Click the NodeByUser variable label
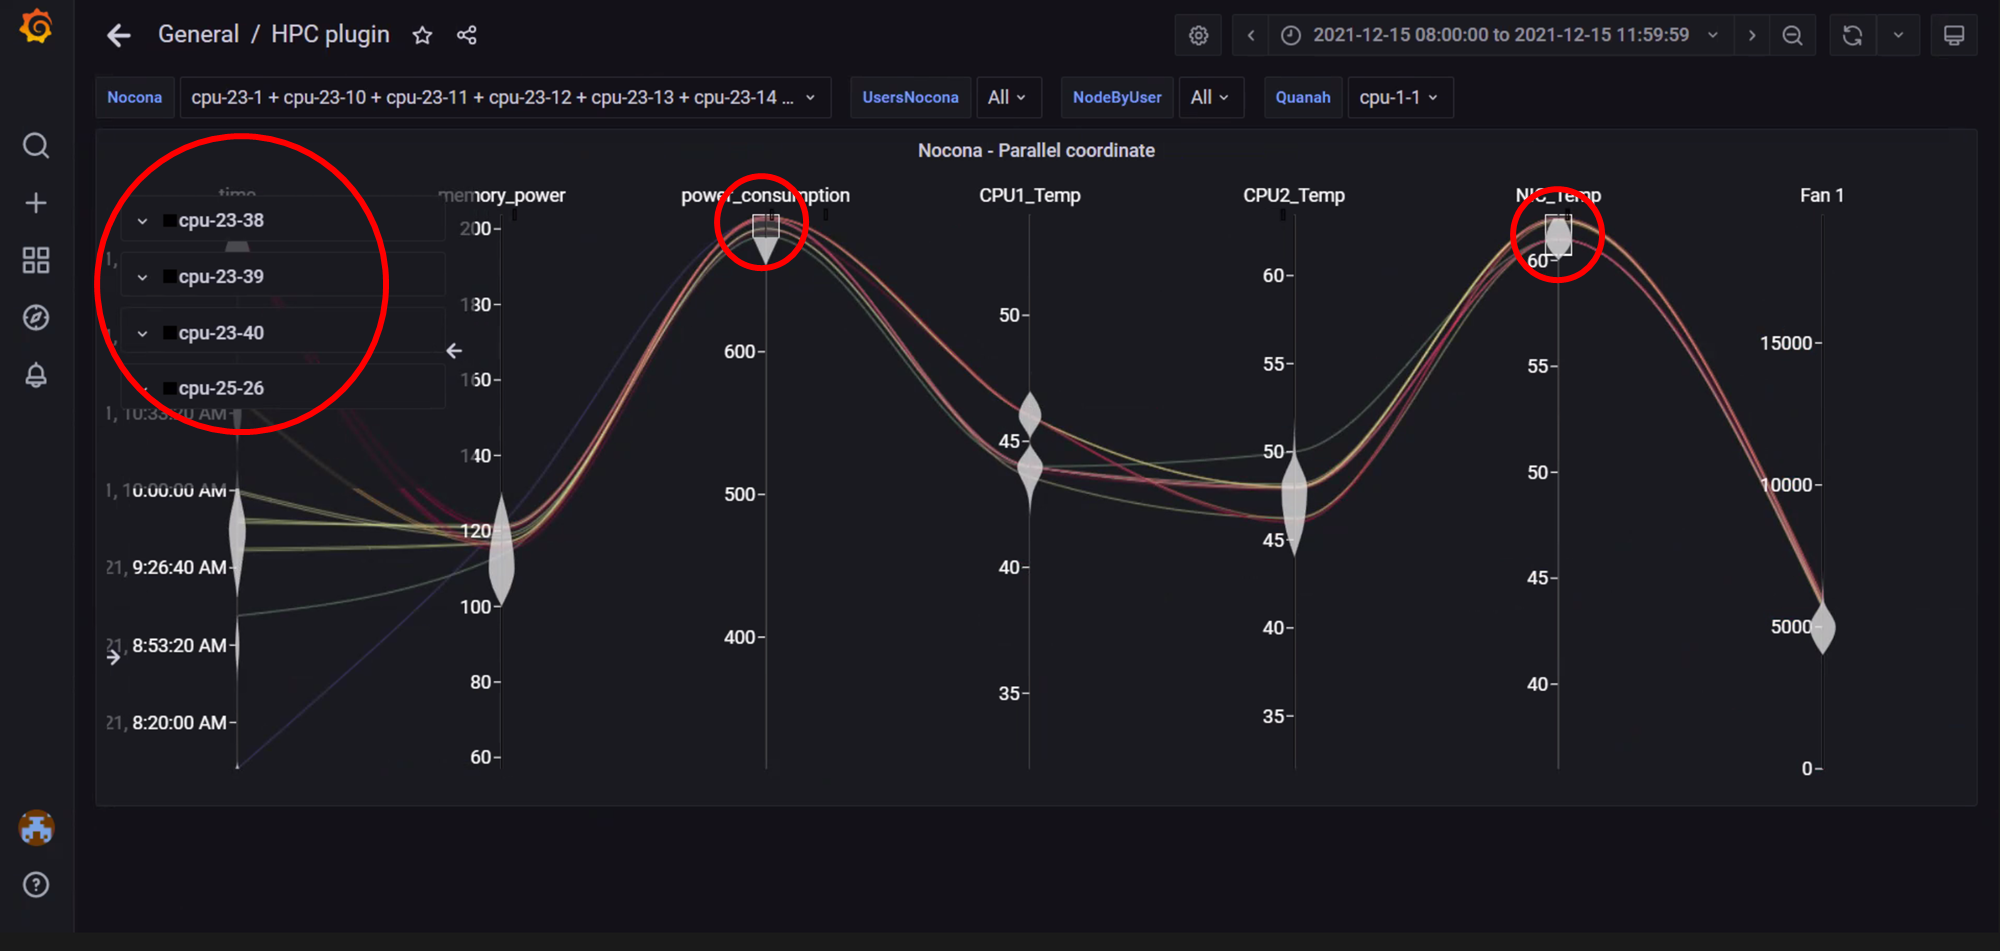 click(1117, 98)
